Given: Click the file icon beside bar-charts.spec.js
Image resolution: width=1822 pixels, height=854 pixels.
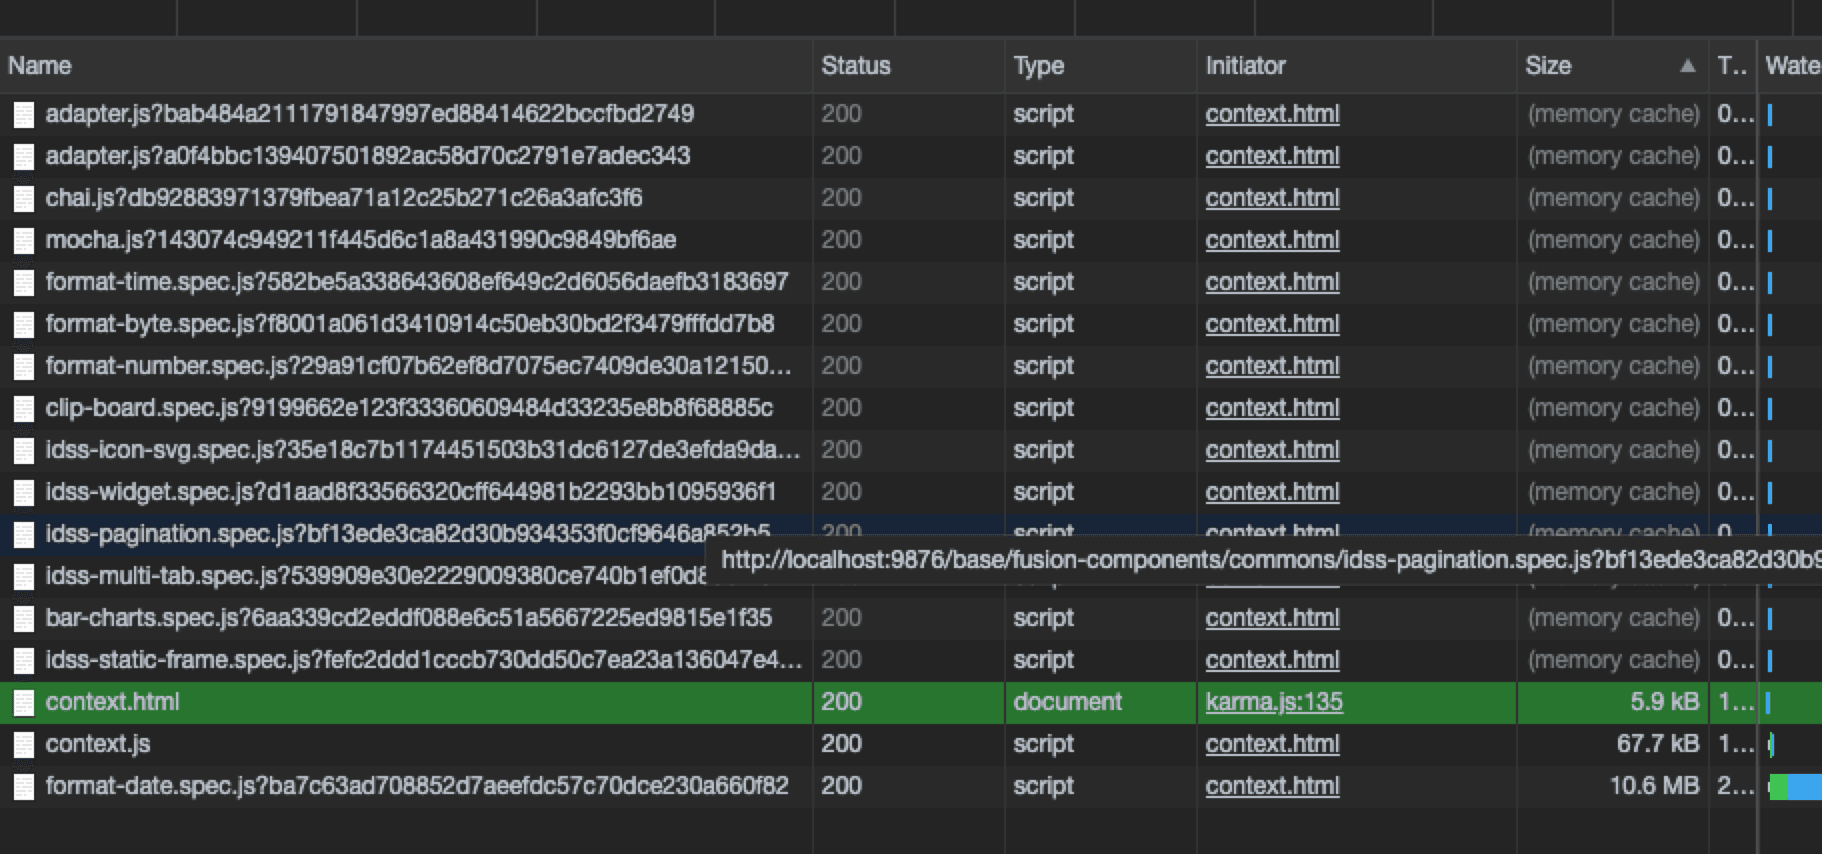Looking at the screenshot, I should (23, 618).
